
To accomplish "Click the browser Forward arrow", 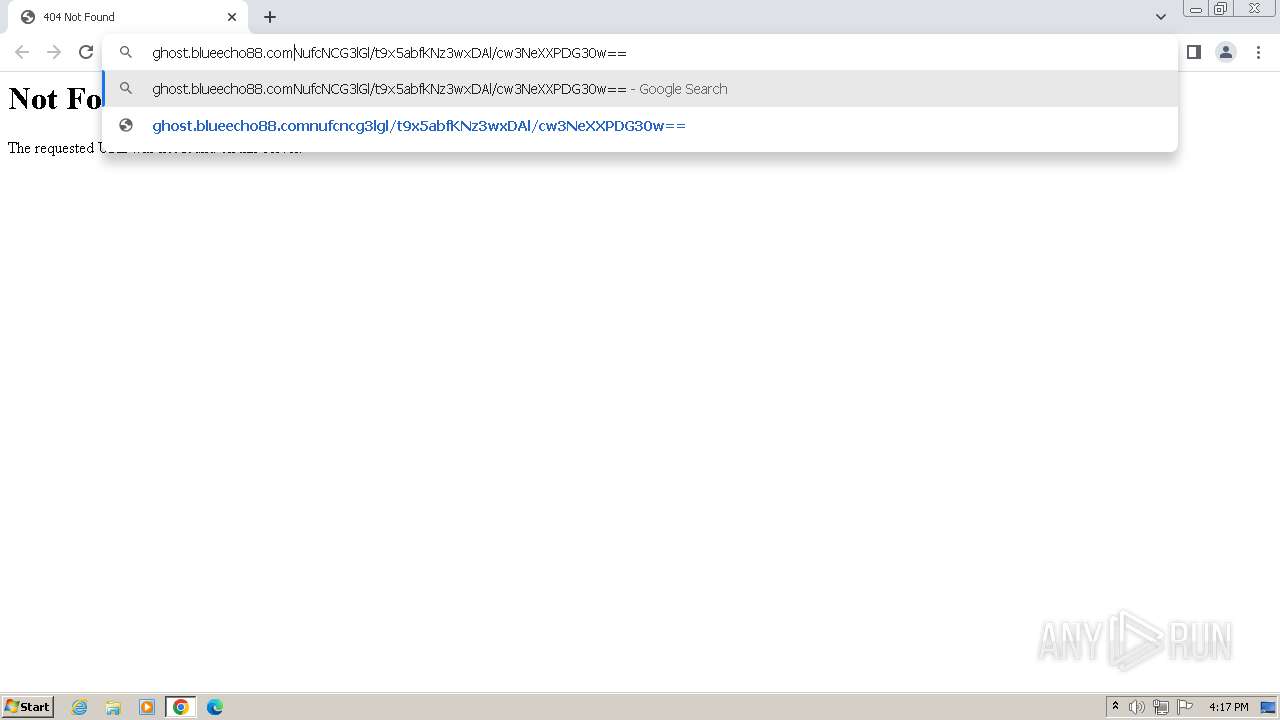I will click(x=54, y=52).
